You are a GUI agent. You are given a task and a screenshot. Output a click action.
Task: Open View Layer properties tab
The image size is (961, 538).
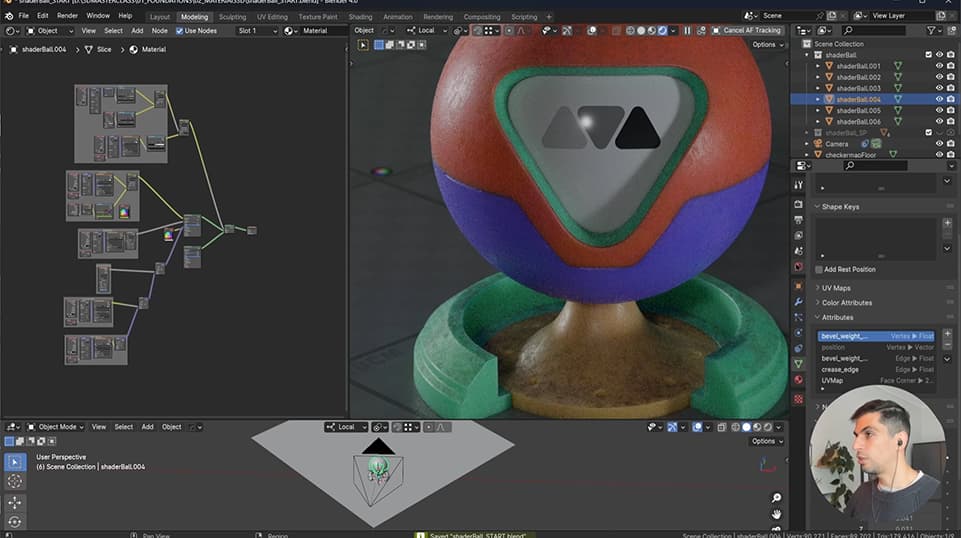[798, 235]
